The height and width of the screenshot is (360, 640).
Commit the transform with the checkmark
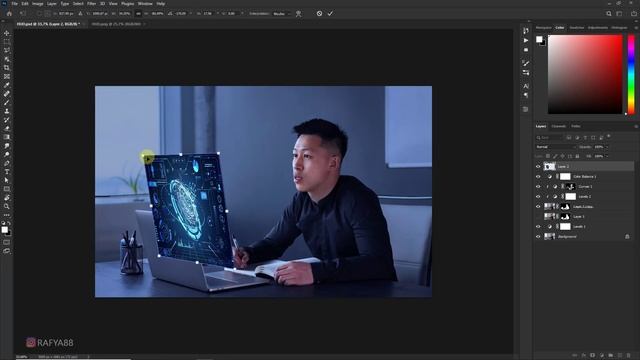pyautogui.click(x=330, y=13)
